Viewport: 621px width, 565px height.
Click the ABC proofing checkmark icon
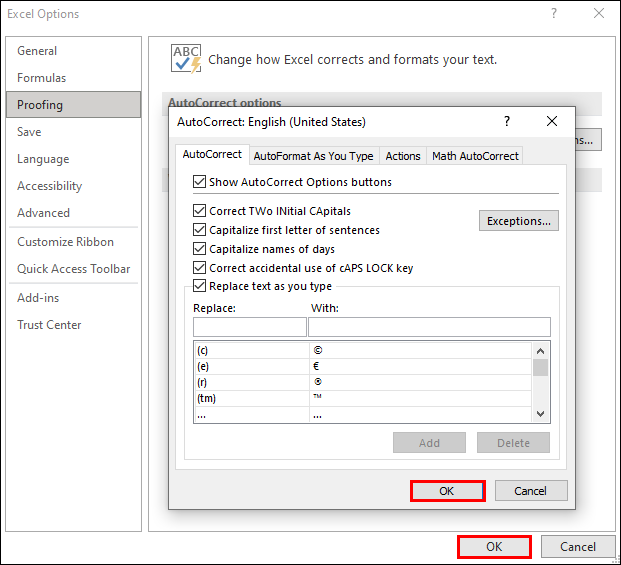187,59
